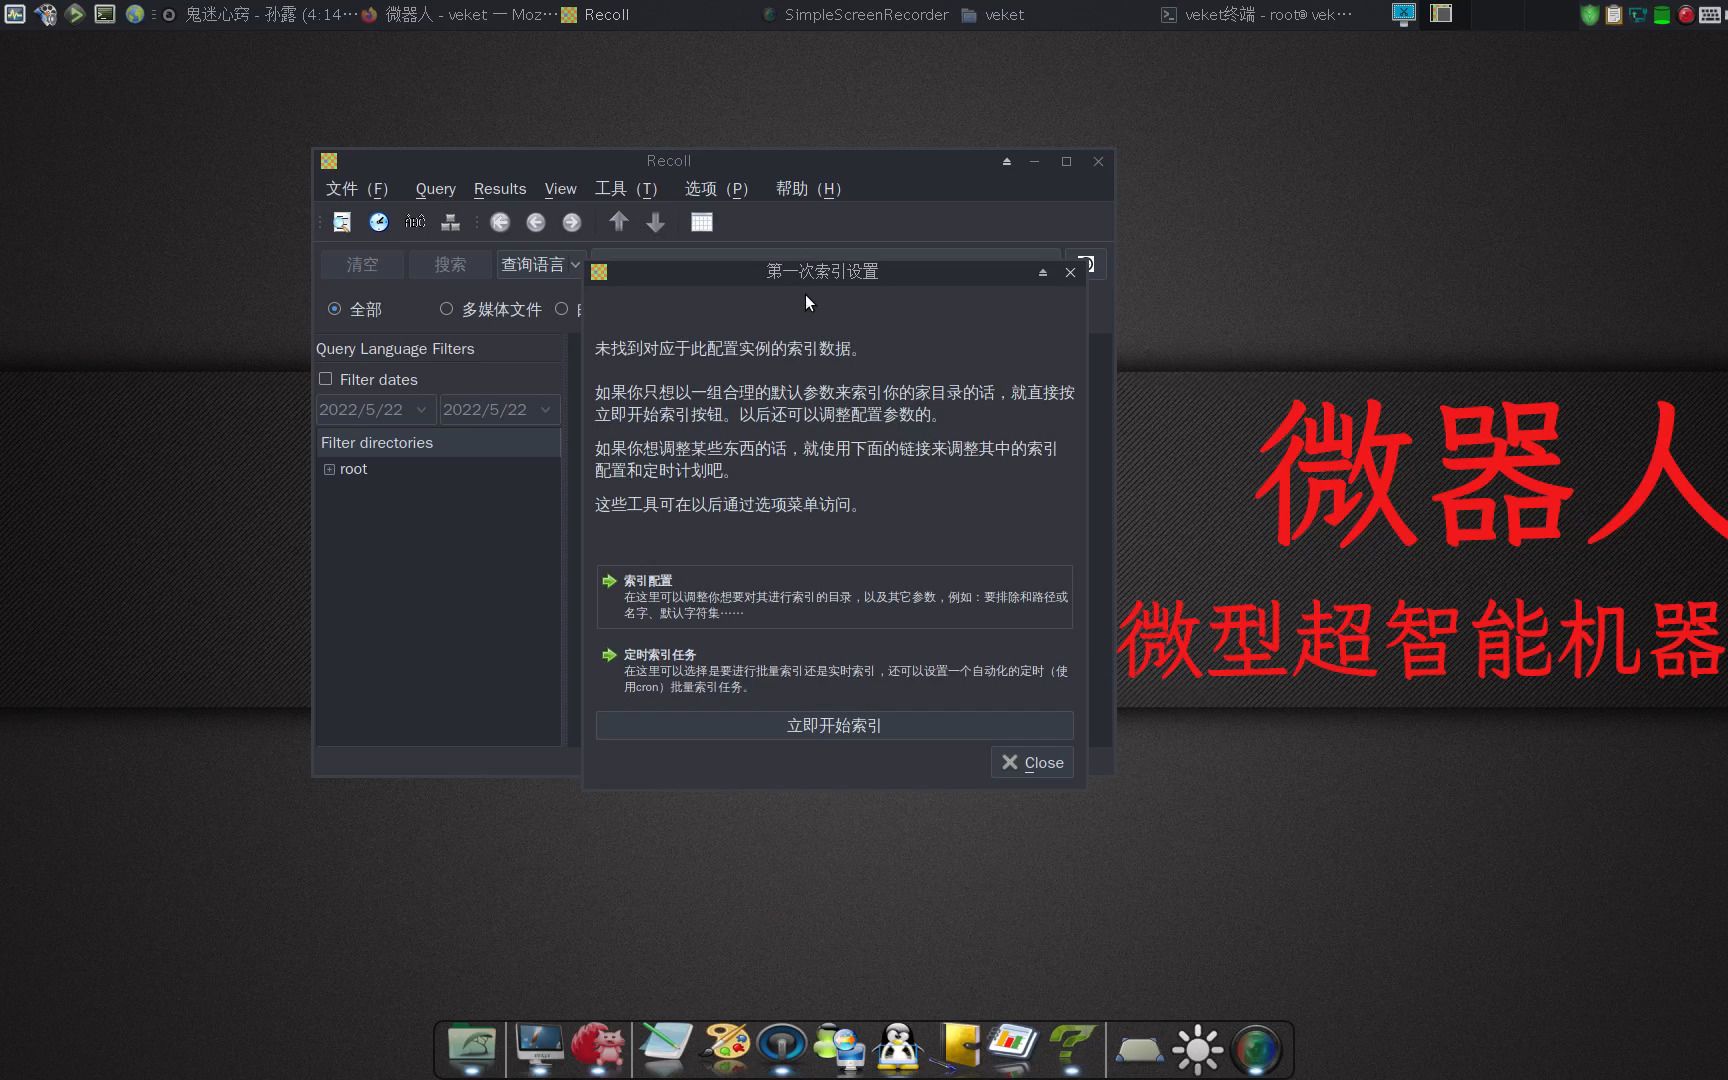1728x1080 pixels.
Task: Sort results ascending with up arrow
Action: point(619,222)
